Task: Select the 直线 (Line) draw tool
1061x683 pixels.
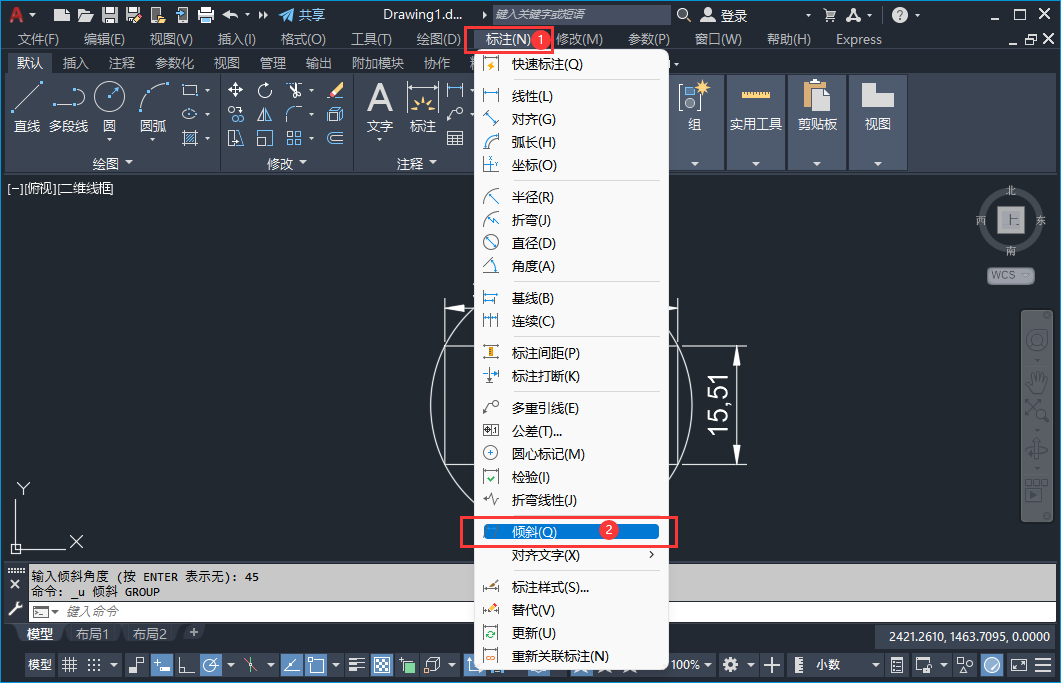Action: [27, 106]
